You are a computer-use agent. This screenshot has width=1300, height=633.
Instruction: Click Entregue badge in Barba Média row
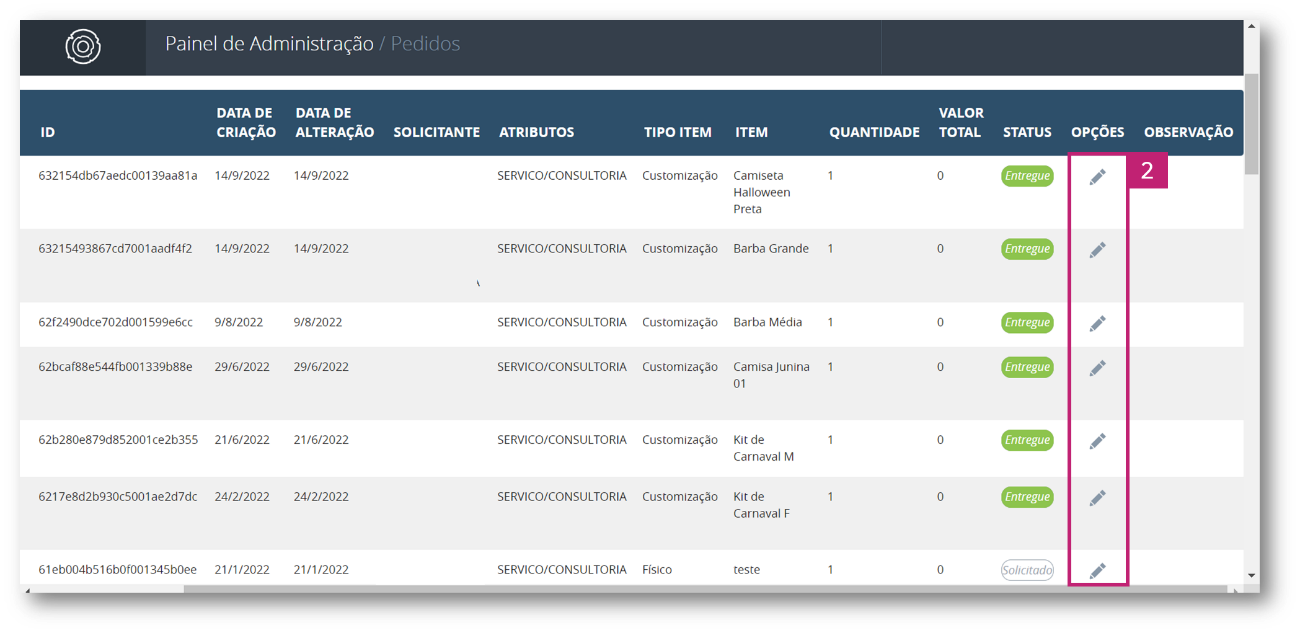(1027, 323)
